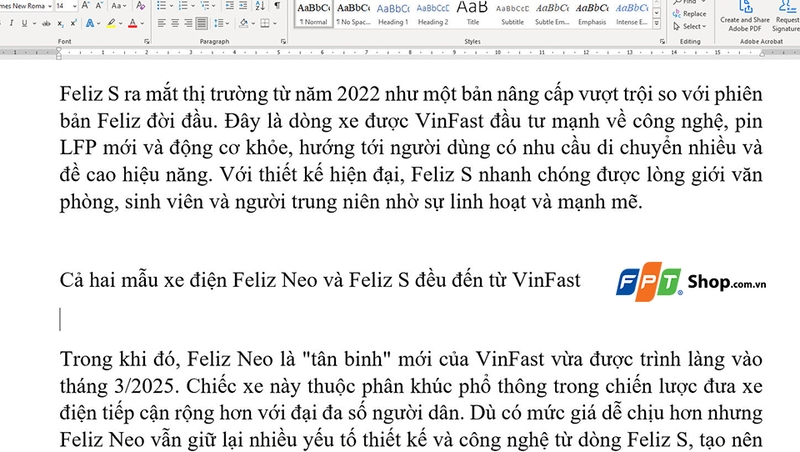The width and height of the screenshot is (800, 452).
Task: Place cursor in paragraph starting "Trong khi đó"
Action: [411, 399]
